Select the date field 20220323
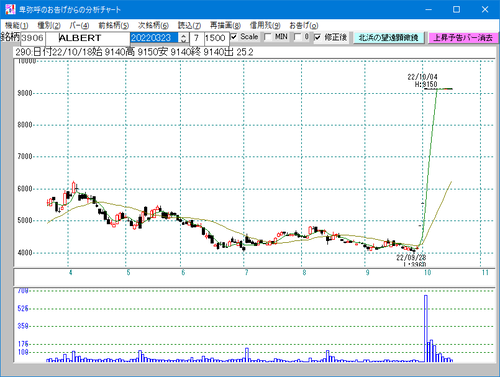Screen dimensions: 500x377 (154, 38)
